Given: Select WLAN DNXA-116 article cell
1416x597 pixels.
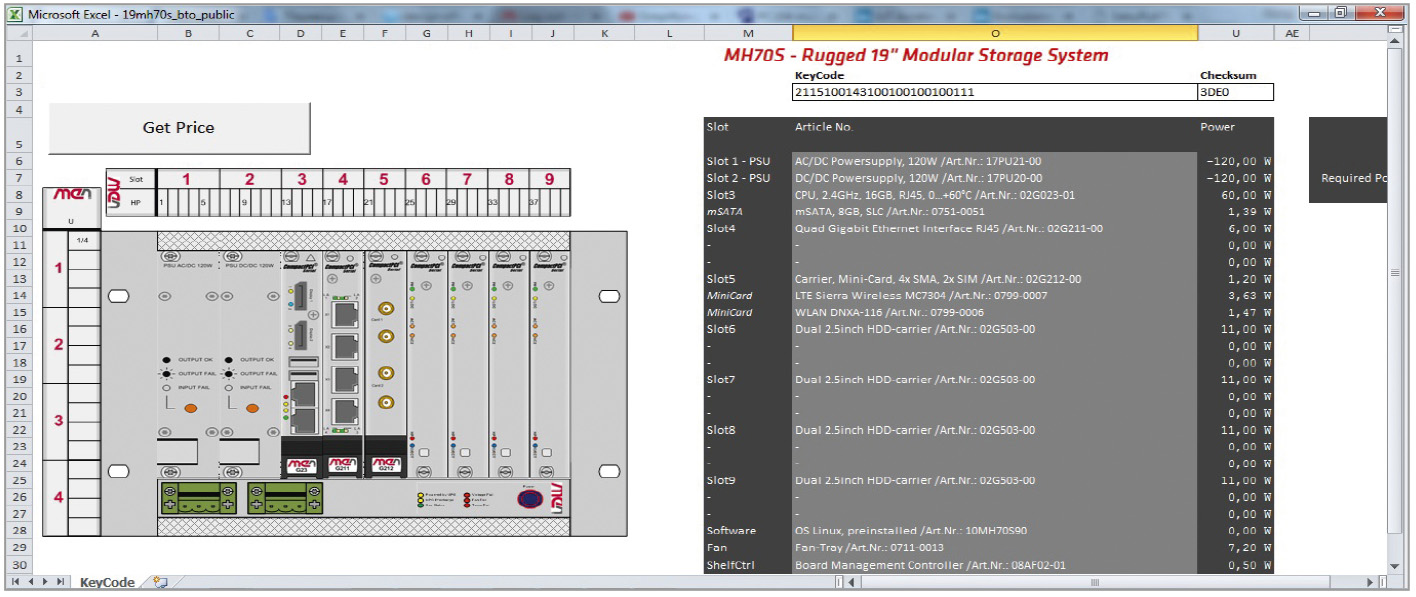Looking at the screenshot, I should click(x=995, y=313).
